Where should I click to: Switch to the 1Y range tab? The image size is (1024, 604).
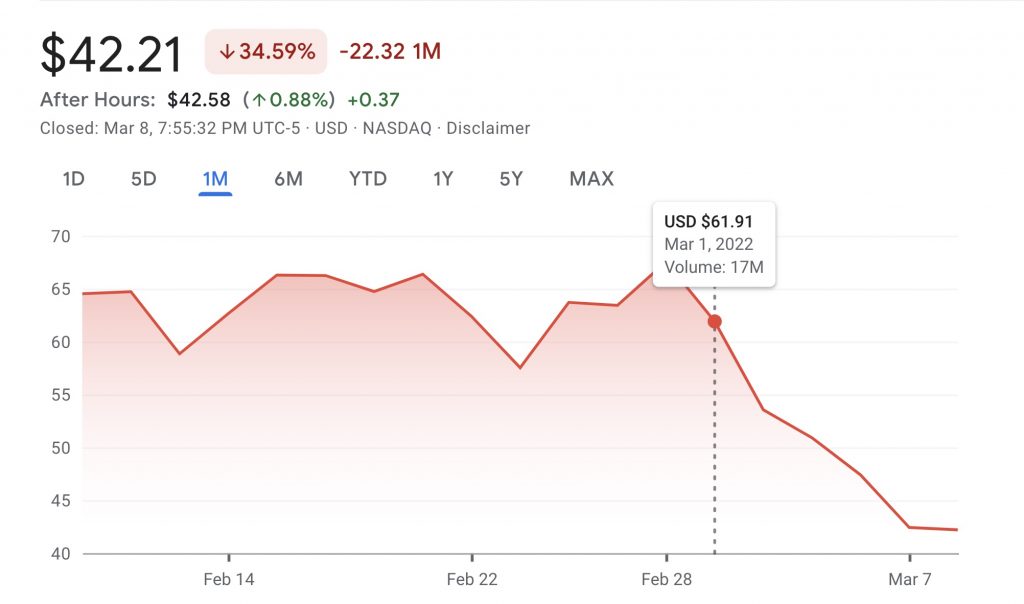pos(443,180)
